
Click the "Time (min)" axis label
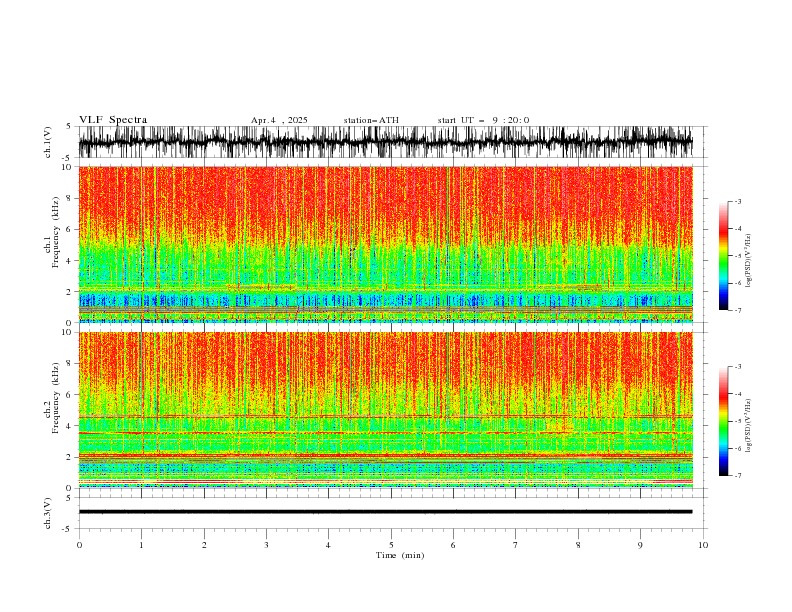(400, 555)
